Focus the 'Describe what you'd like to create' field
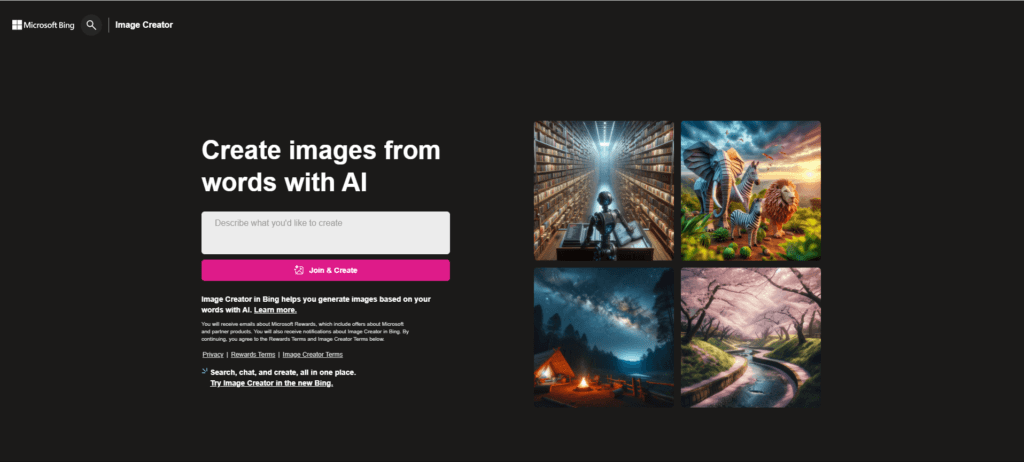The image size is (1024, 462). pyautogui.click(x=325, y=232)
